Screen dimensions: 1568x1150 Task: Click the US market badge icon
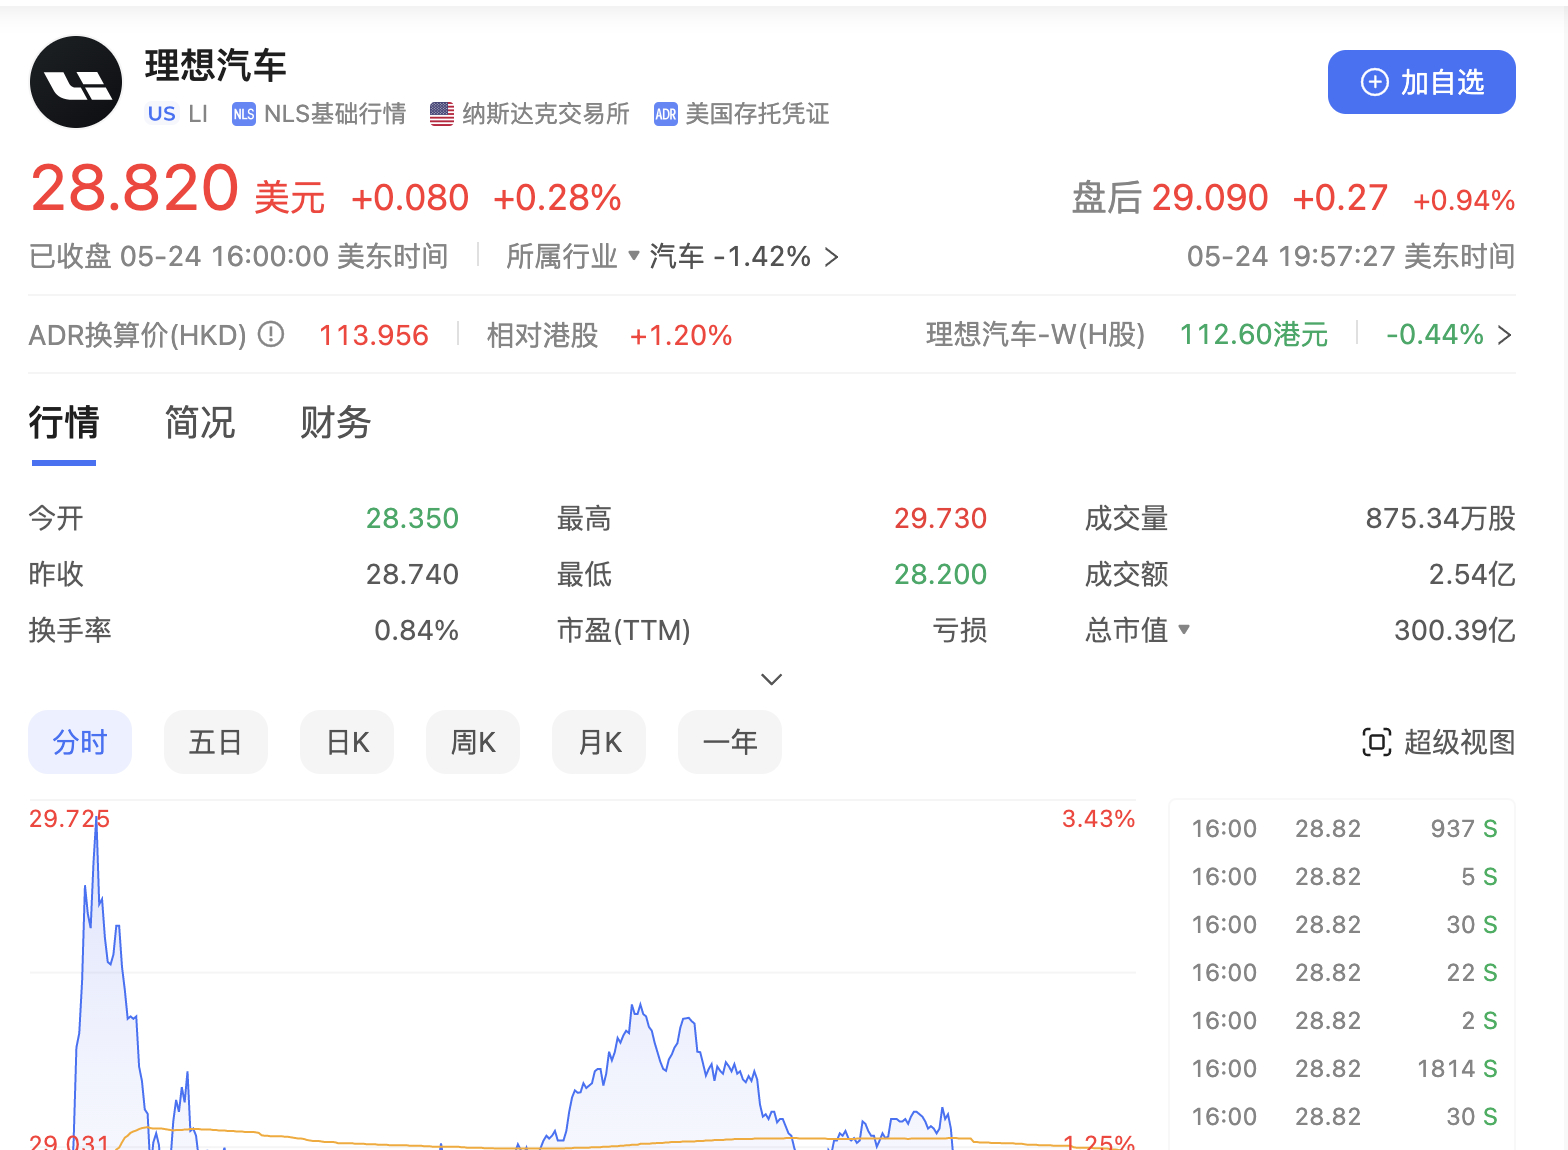pos(162,114)
